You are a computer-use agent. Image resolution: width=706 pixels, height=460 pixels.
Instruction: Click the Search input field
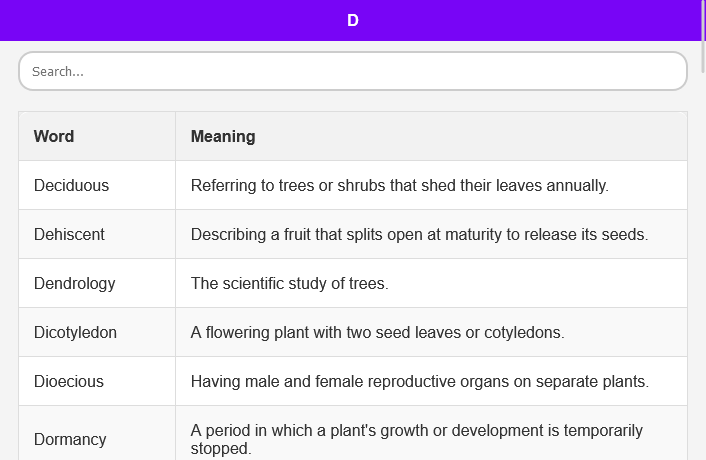click(x=352, y=71)
